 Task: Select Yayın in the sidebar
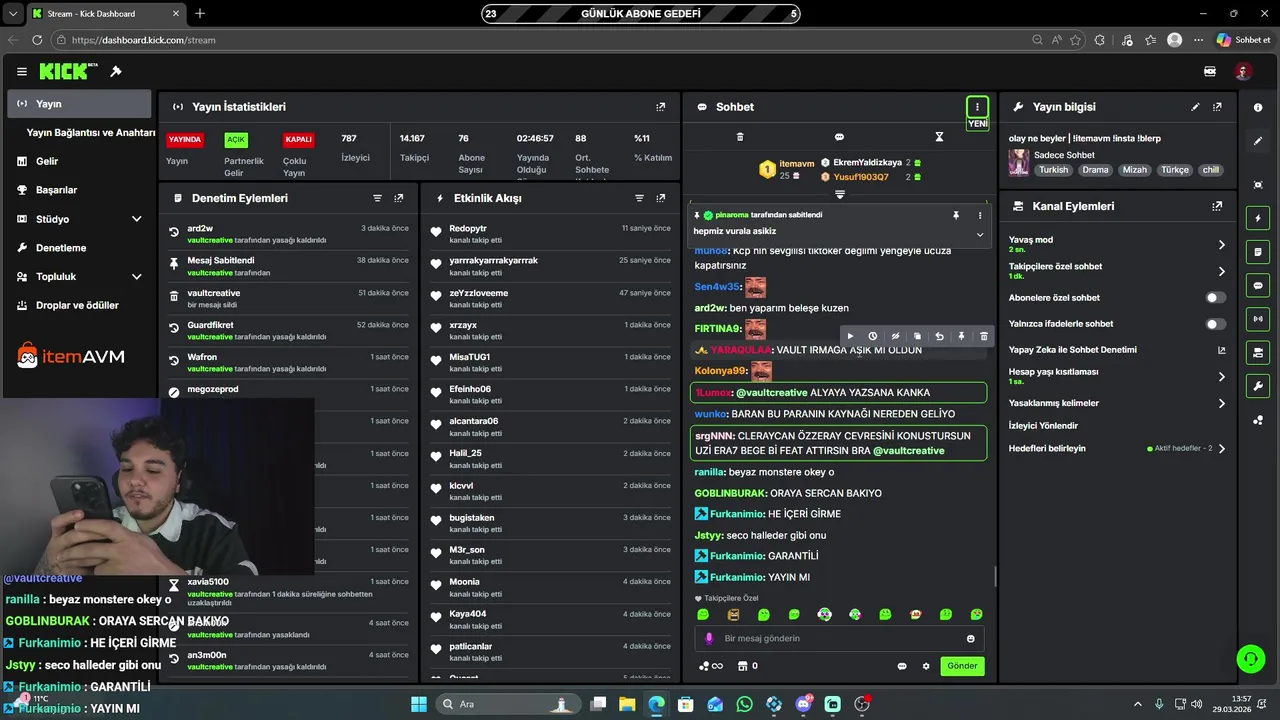coord(78,104)
